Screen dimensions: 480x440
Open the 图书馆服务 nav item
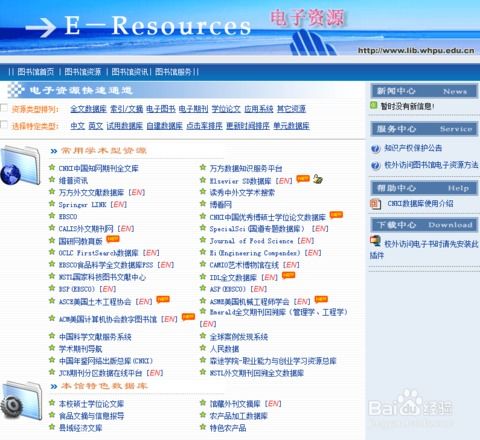coord(173,72)
